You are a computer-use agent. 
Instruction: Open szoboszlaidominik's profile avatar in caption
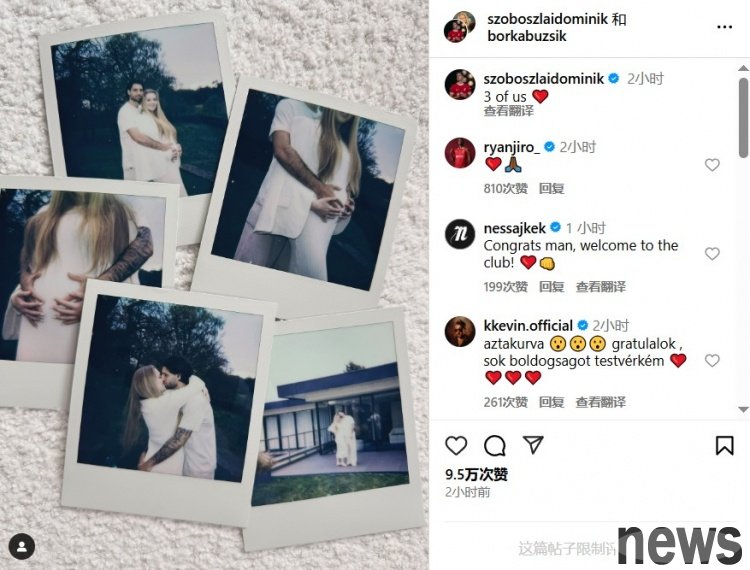[460, 84]
